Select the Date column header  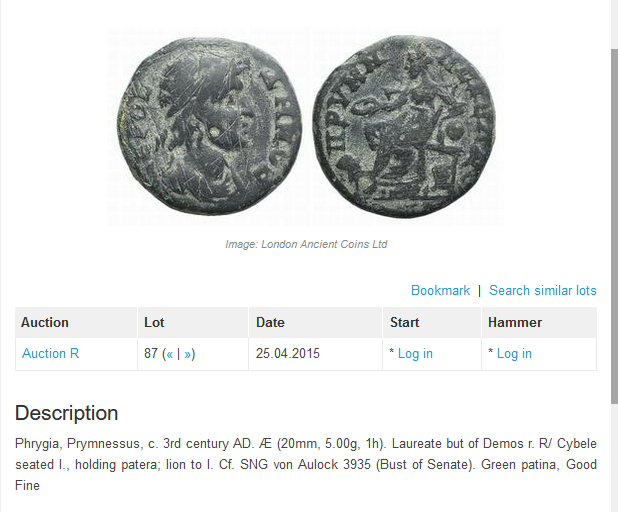pyautogui.click(x=270, y=322)
